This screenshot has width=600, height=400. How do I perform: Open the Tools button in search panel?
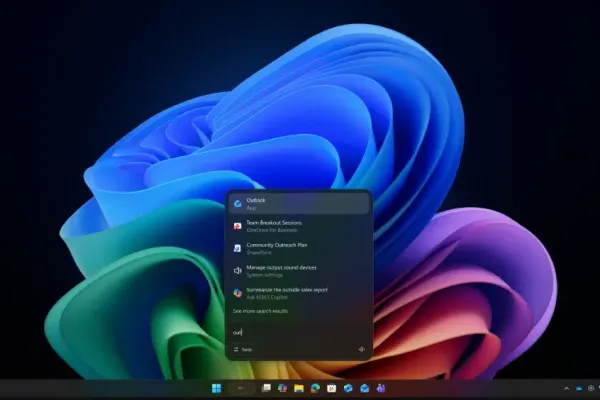[243, 349]
